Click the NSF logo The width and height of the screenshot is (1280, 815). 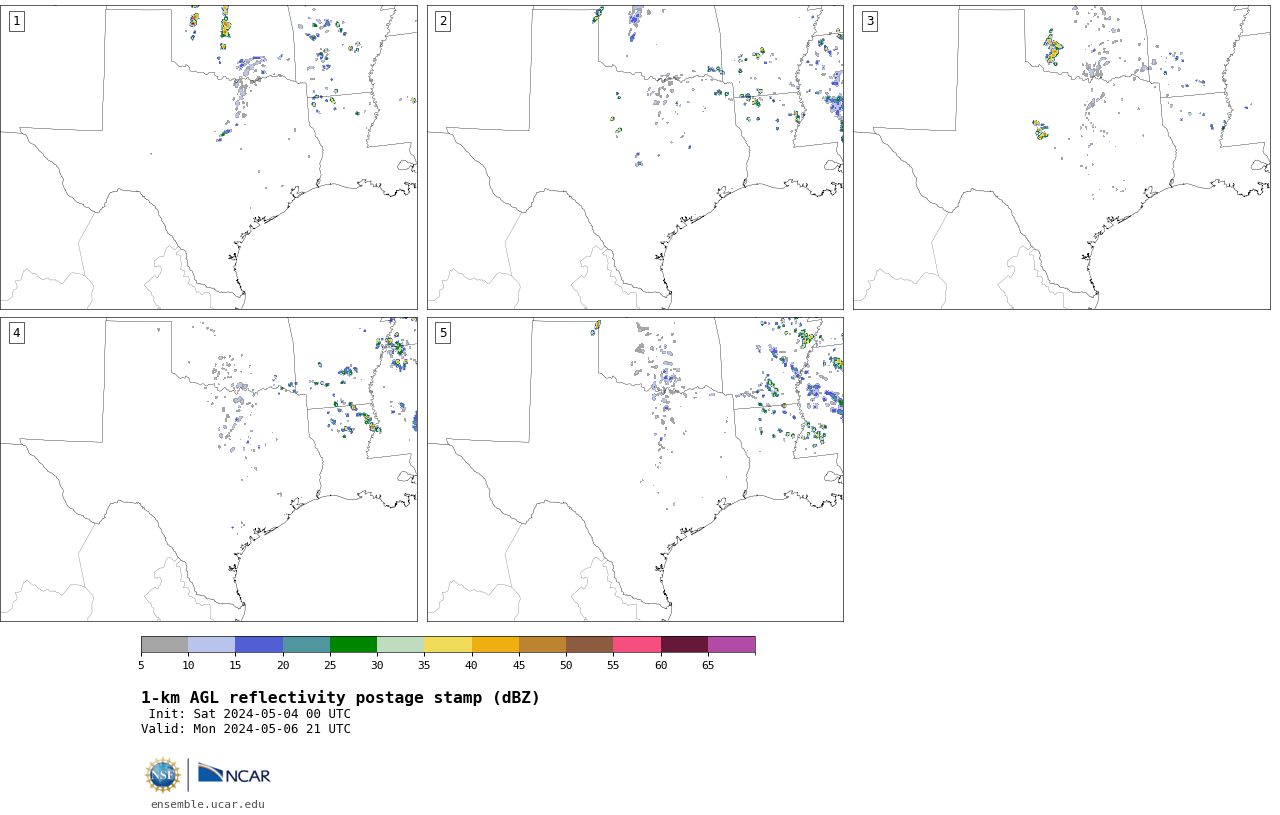click(x=163, y=775)
